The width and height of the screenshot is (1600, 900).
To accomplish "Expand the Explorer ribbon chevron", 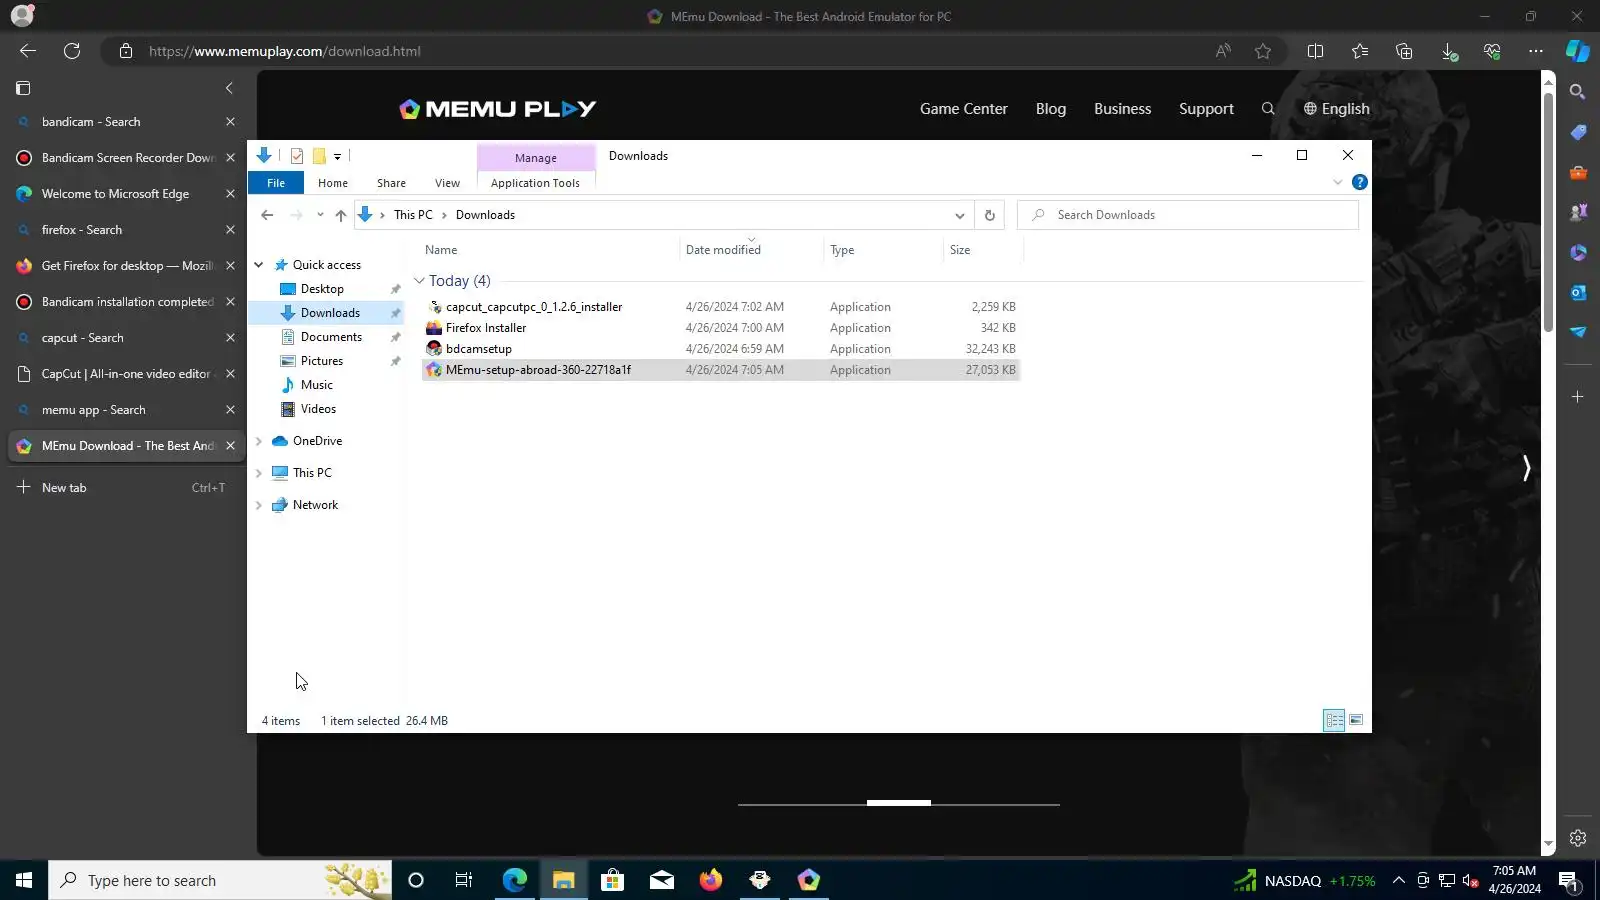I will (x=1338, y=182).
